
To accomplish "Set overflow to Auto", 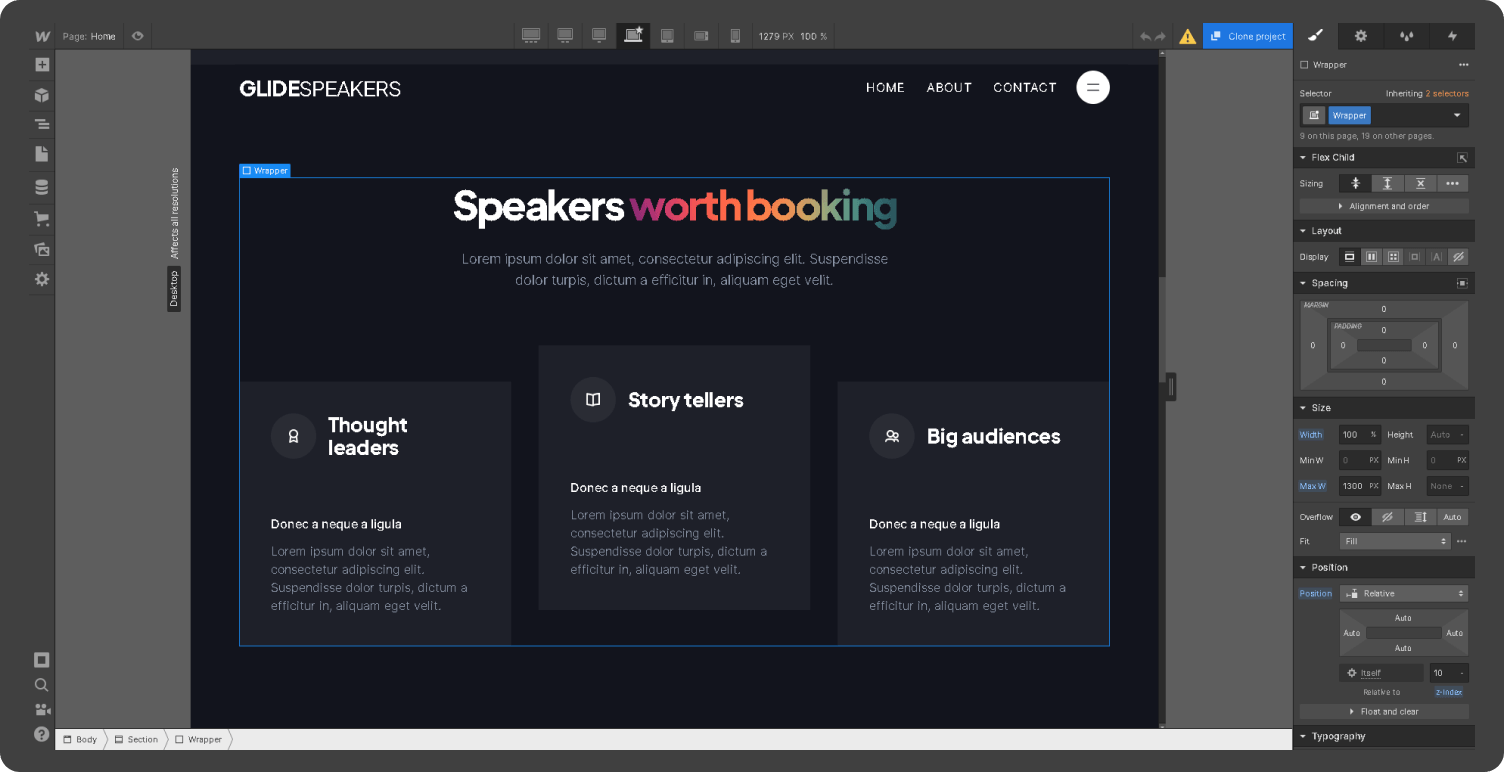I will click(1453, 517).
